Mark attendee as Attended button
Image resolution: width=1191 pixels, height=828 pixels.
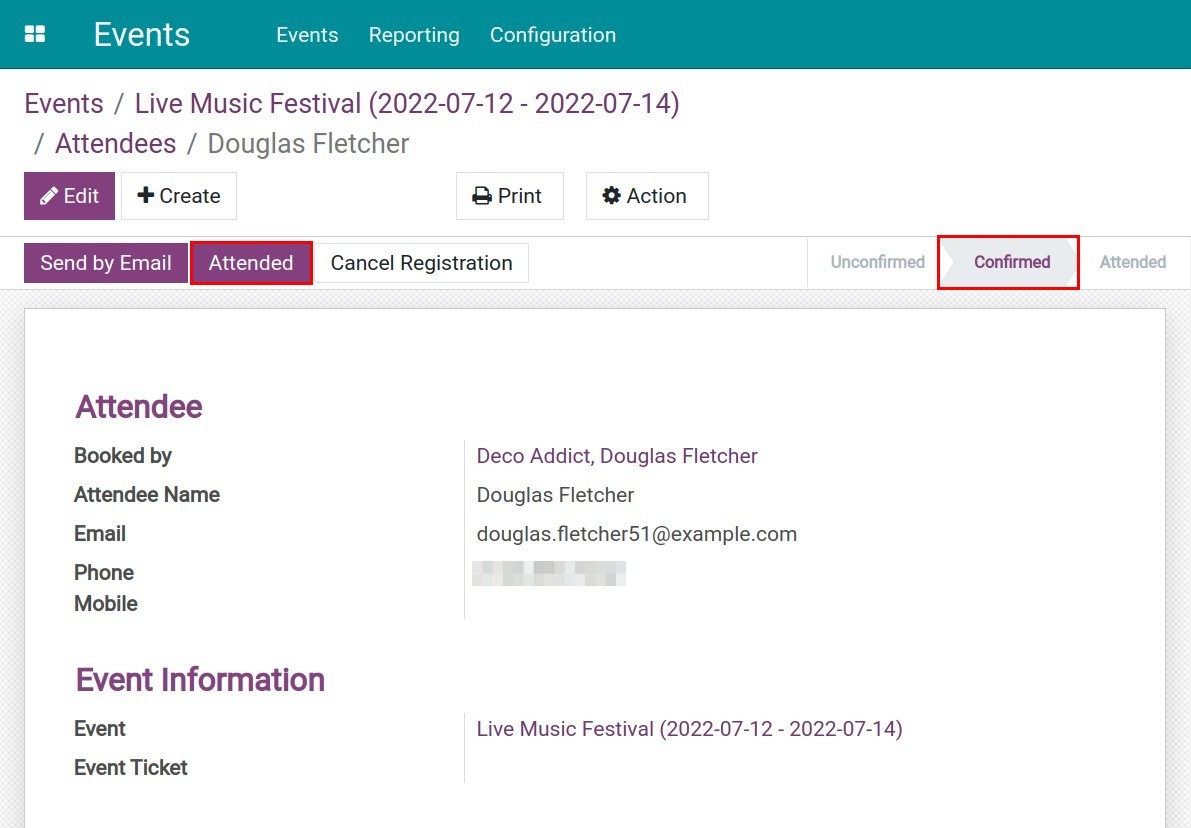[x=251, y=263]
